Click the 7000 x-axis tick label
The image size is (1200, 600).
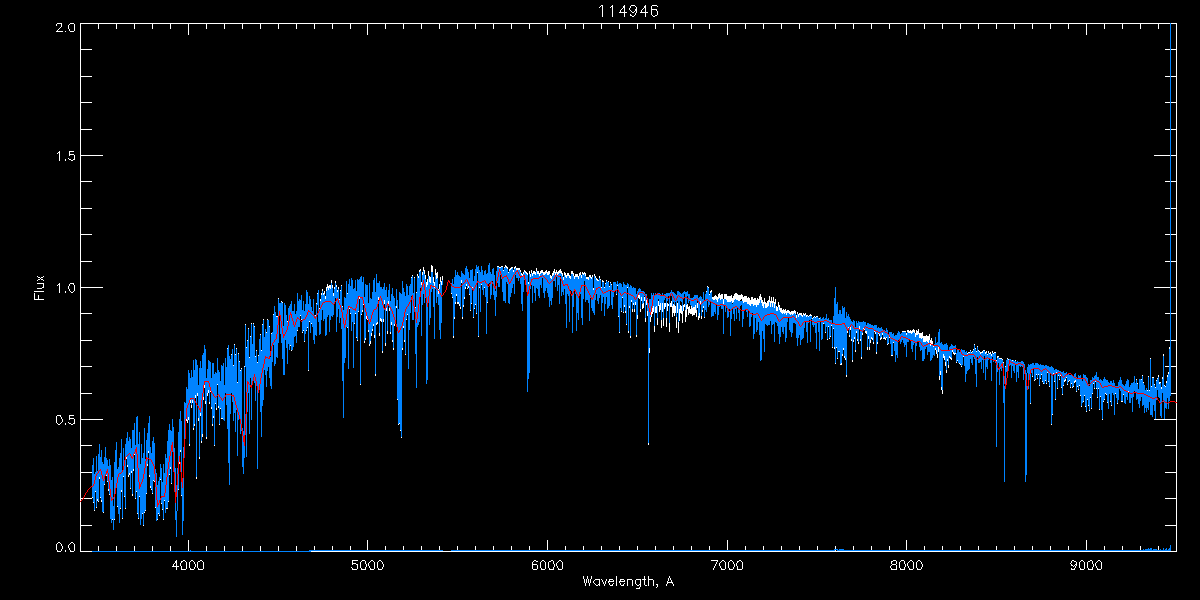coord(727,565)
